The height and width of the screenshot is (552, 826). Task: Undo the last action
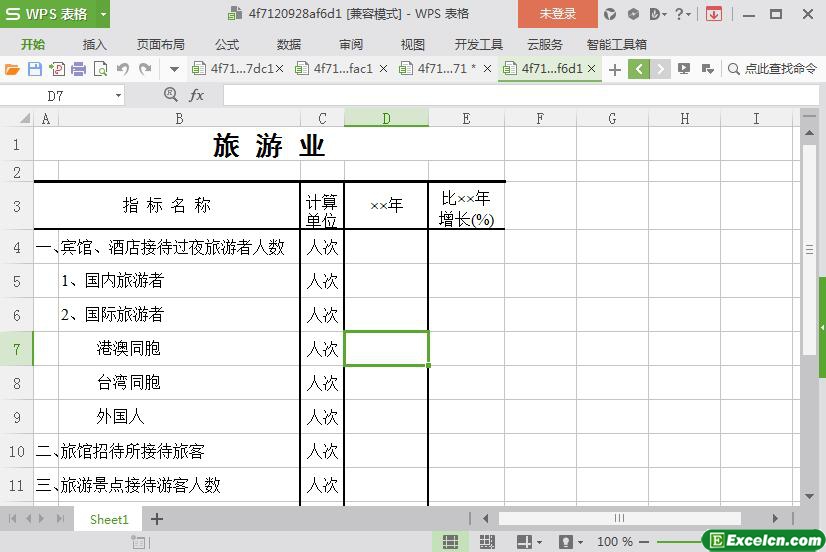click(x=123, y=69)
